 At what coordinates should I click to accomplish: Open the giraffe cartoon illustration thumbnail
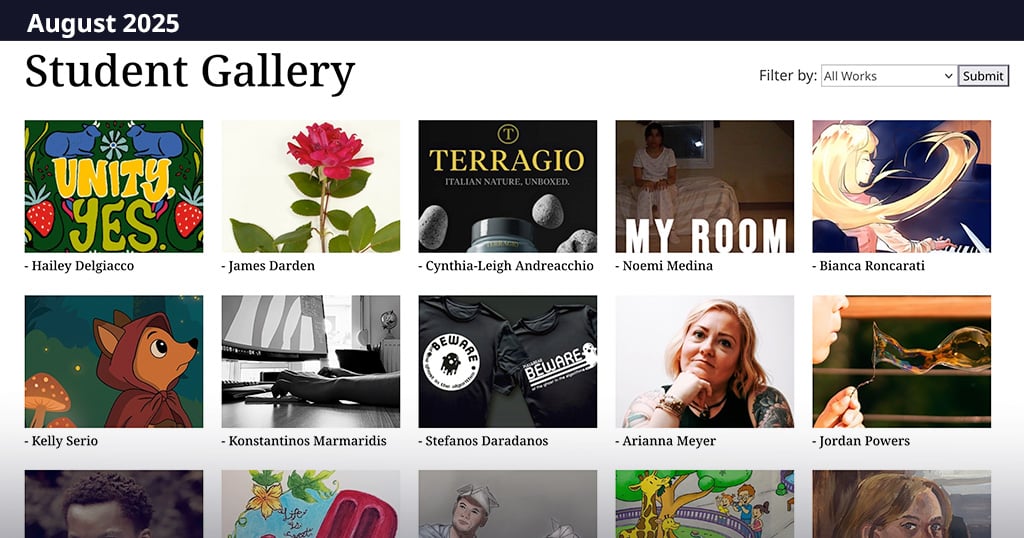tap(705, 504)
